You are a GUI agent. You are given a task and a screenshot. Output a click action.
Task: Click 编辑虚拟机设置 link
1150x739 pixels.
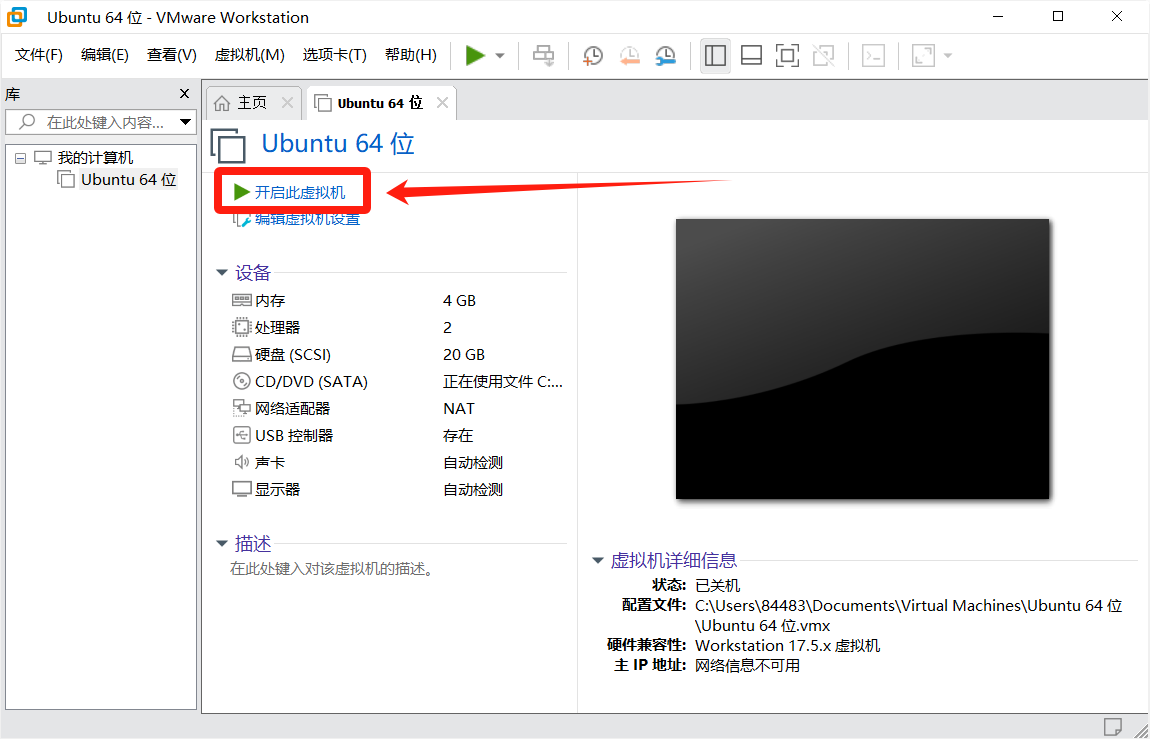click(306, 219)
